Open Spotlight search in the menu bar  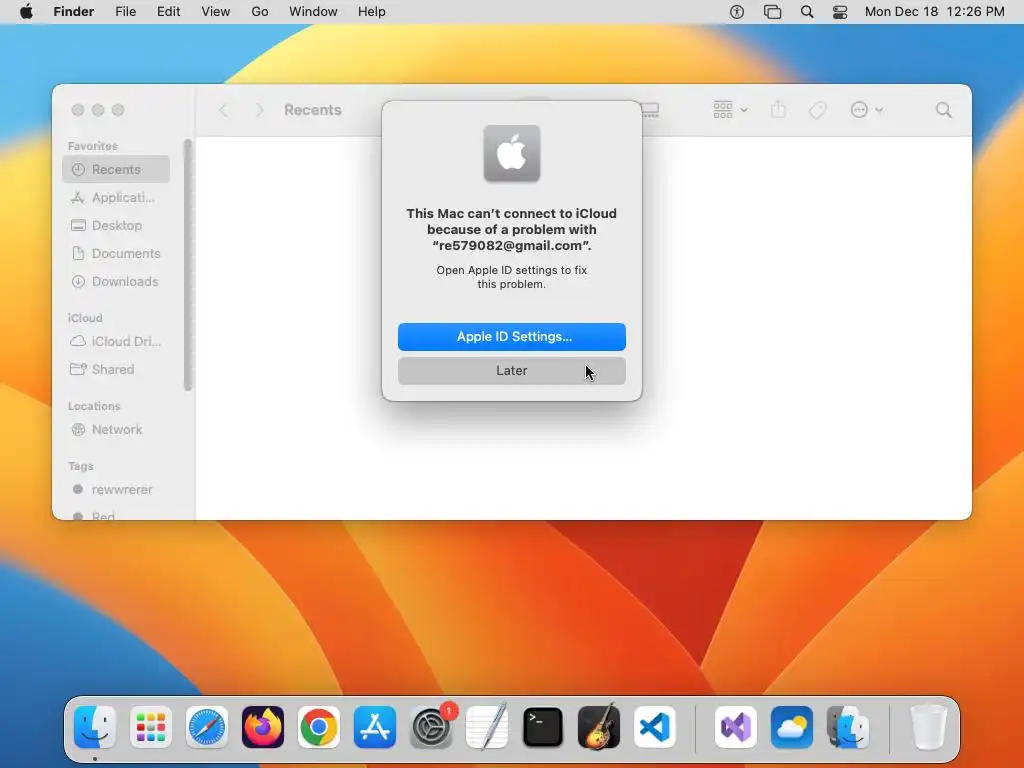point(807,12)
